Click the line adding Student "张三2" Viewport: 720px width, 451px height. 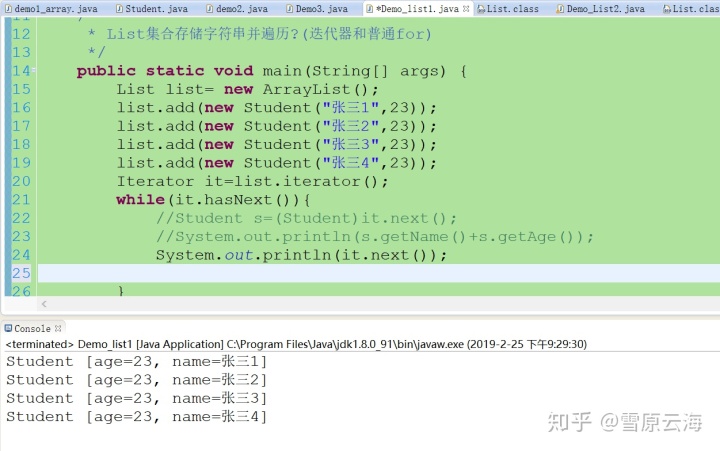click(x=276, y=126)
